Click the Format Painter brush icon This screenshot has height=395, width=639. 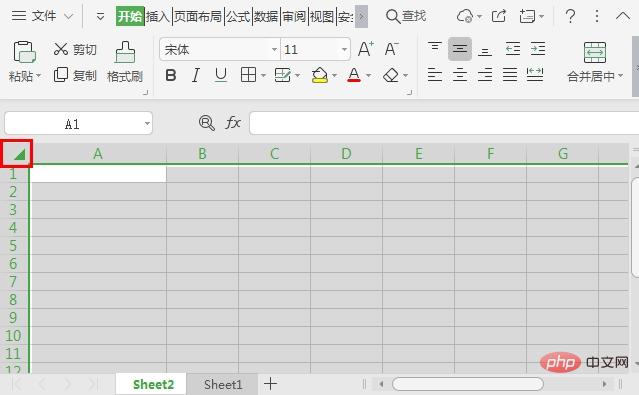(x=125, y=52)
